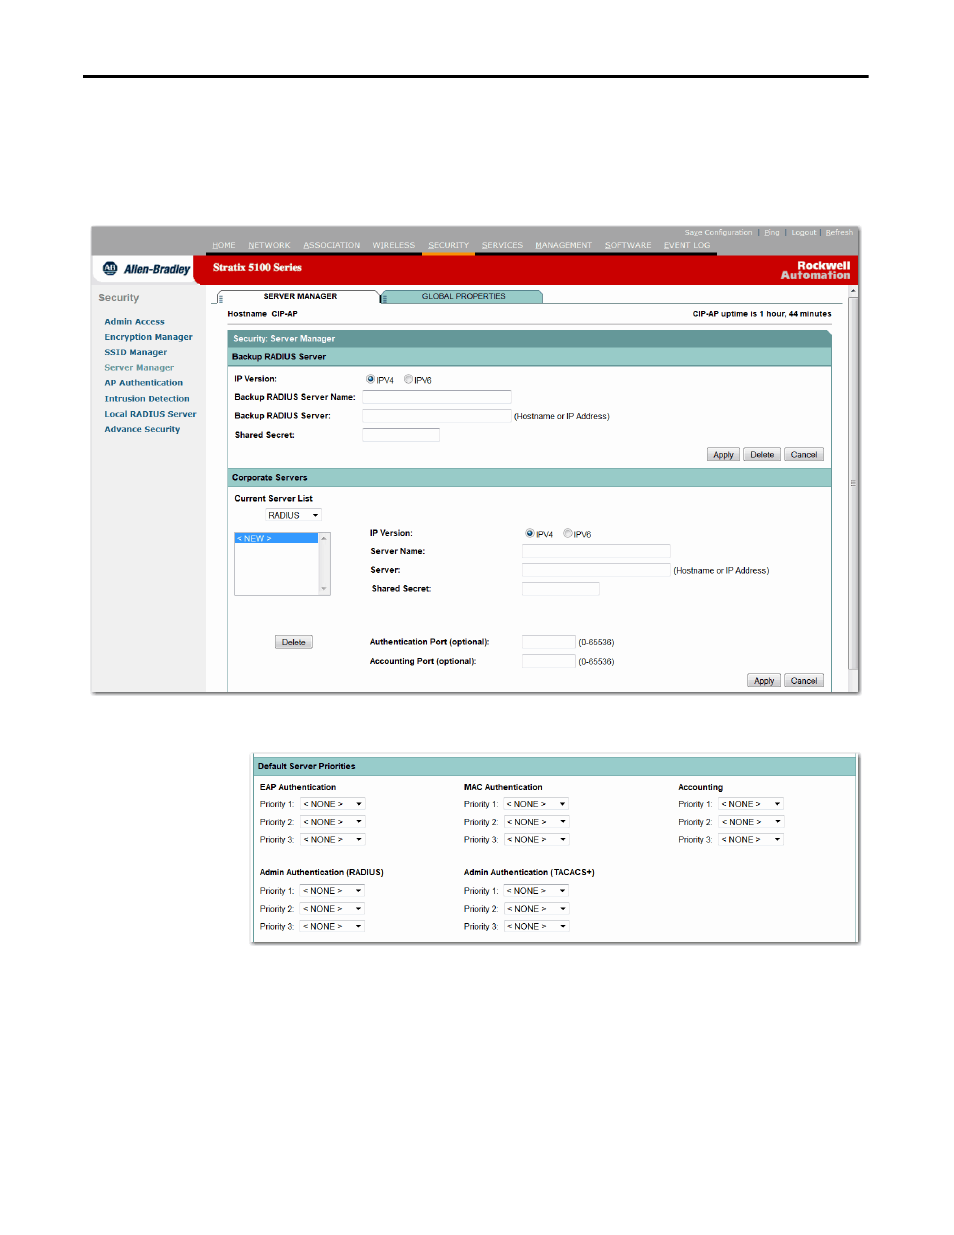
Task: Open Intrusion Detection in sidebar
Action: (146, 399)
